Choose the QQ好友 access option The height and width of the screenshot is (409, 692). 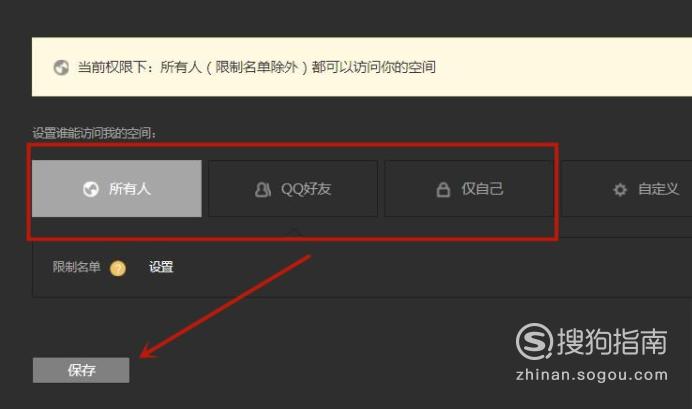(293, 188)
